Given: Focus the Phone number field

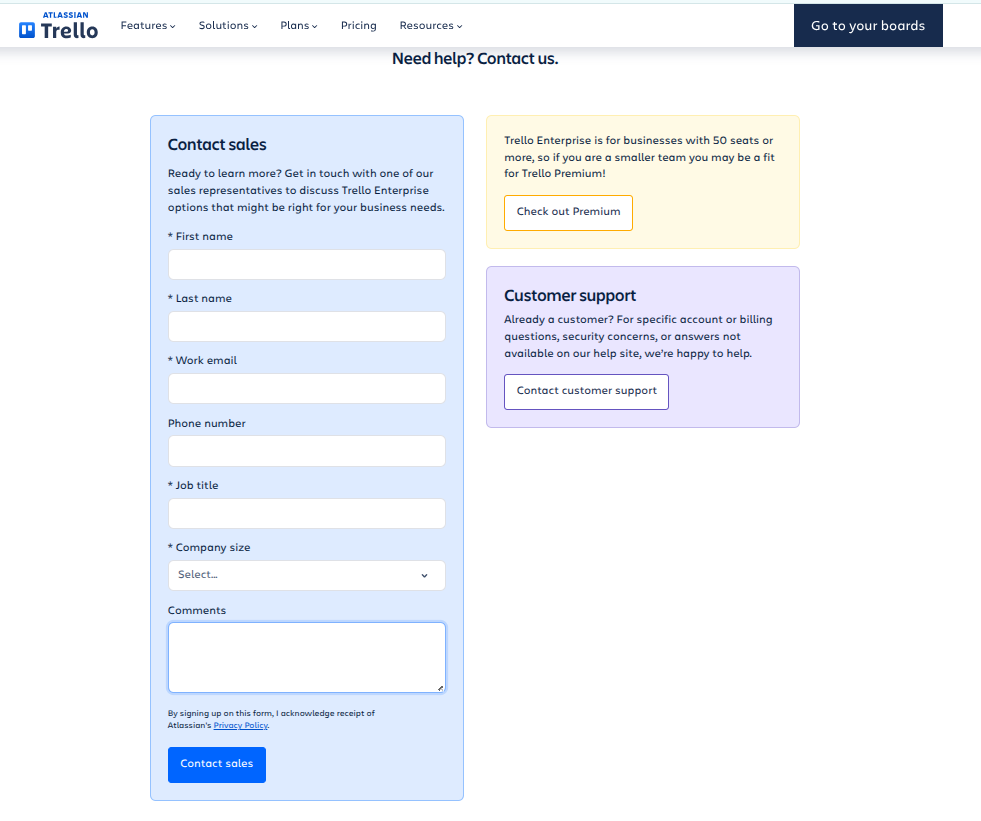Looking at the screenshot, I should point(307,451).
